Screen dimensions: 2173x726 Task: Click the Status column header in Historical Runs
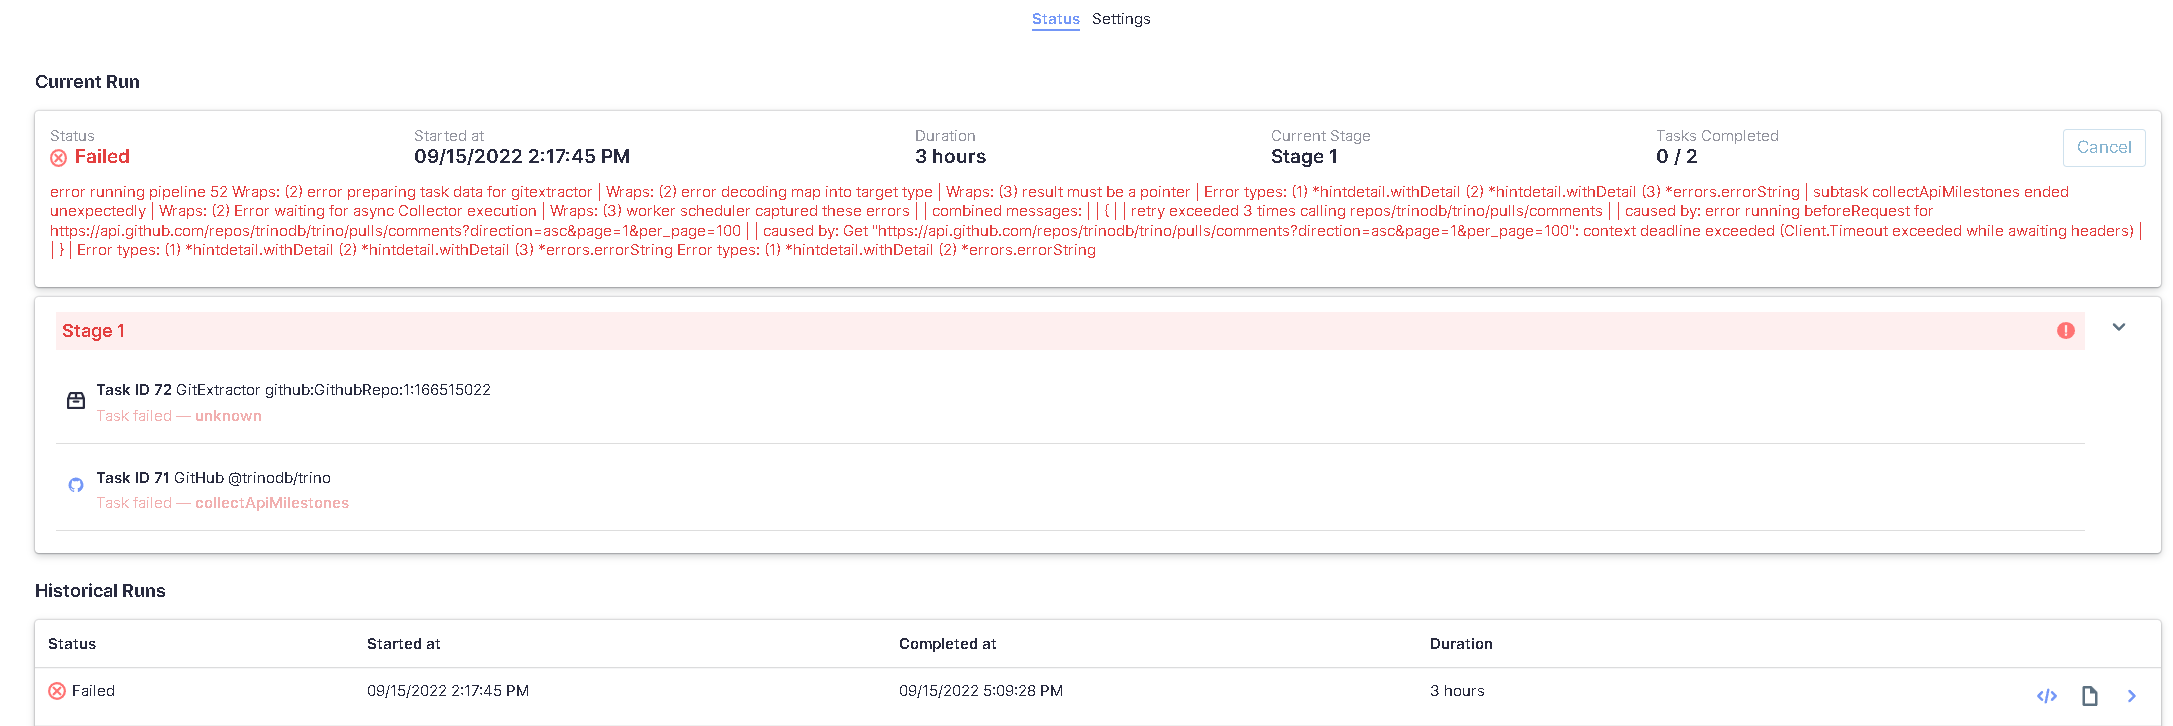click(72, 644)
